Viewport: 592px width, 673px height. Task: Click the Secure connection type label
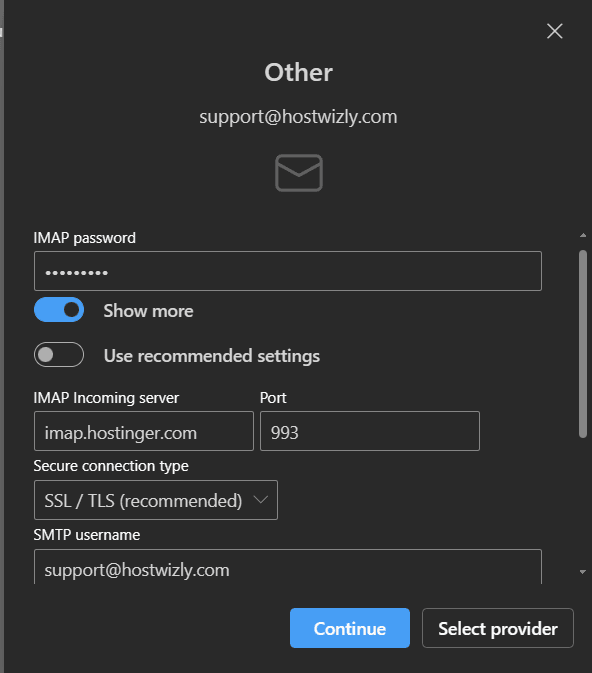click(x=111, y=466)
